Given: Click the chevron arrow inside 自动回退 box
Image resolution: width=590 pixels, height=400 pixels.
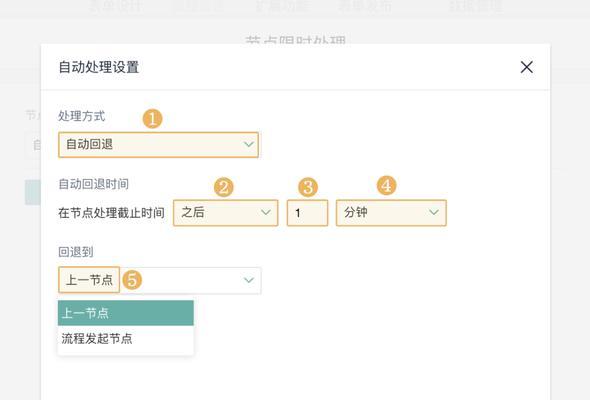Looking at the screenshot, I should click(x=248, y=144).
